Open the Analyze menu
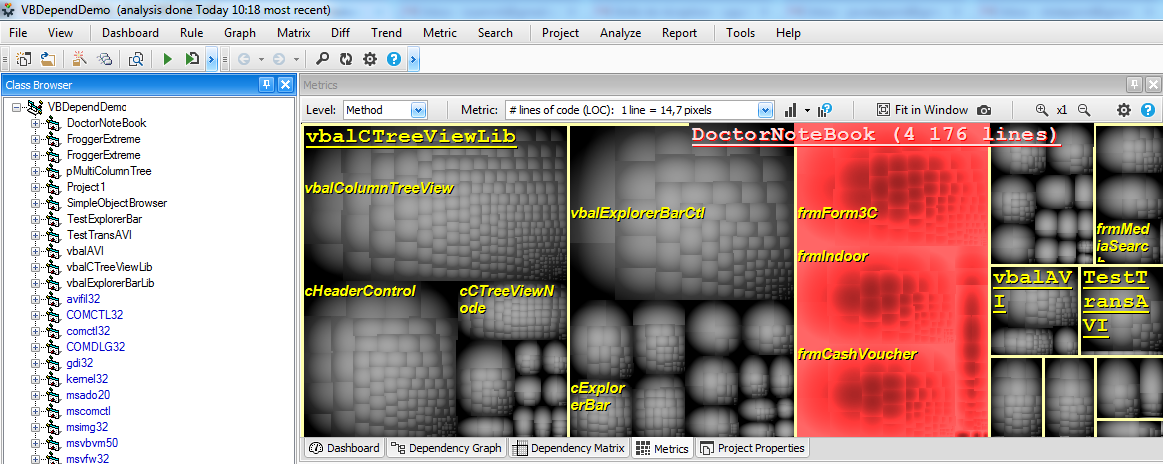 (620, 33)
